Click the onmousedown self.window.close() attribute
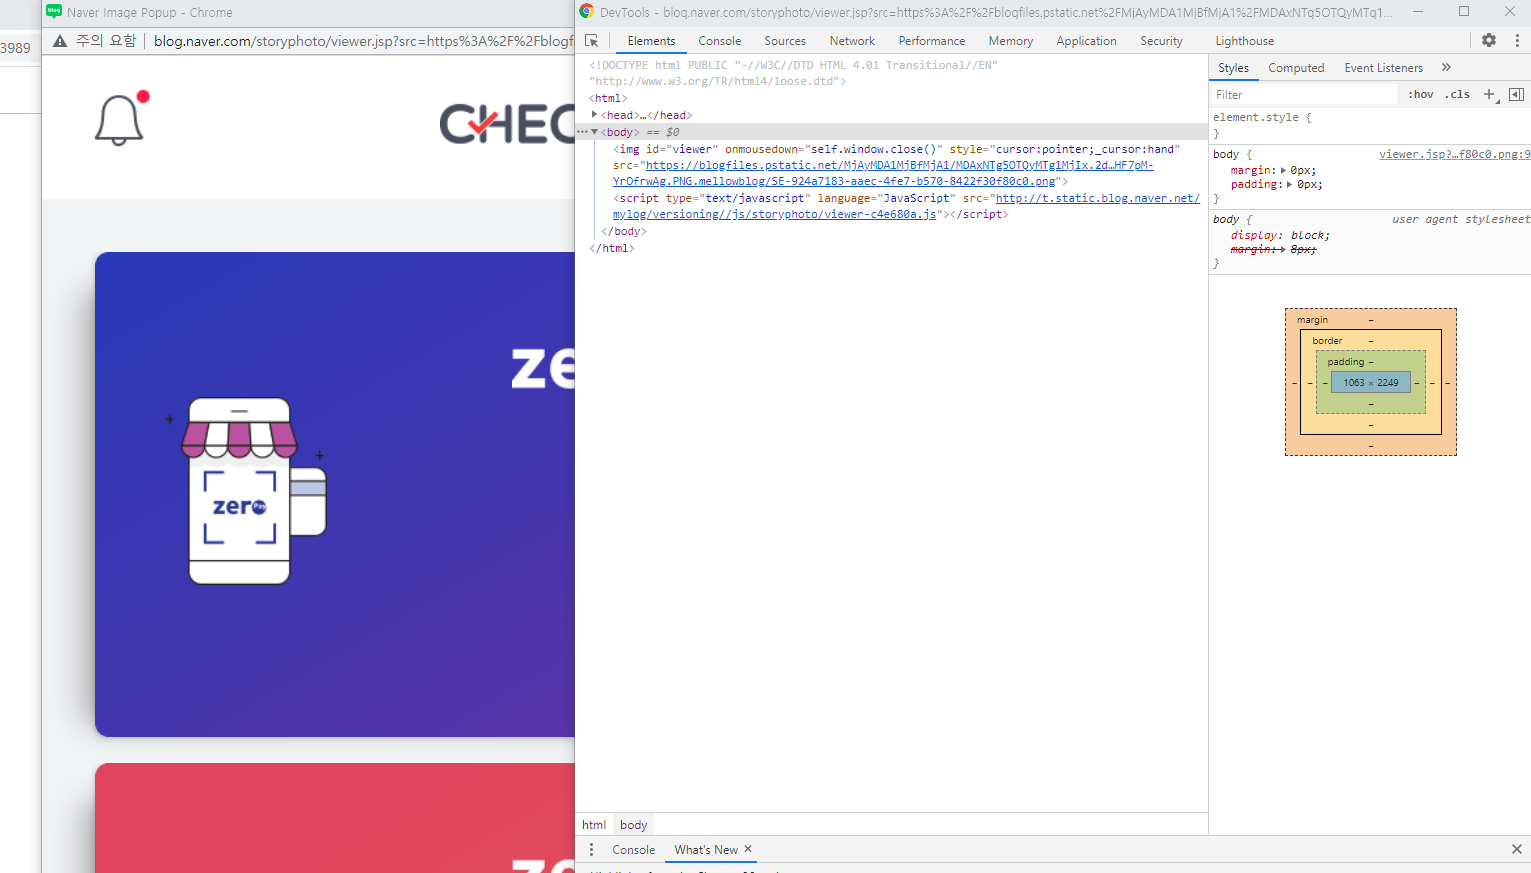The height and width of the screenshot is (873, 1531). coord(834,149)
